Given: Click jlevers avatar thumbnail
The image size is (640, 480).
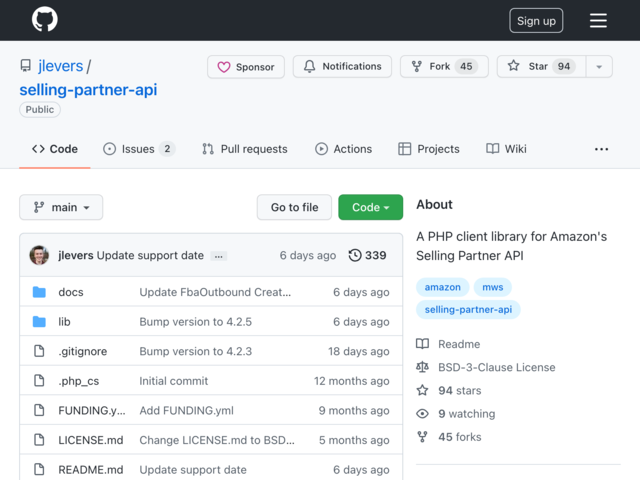Looking at the screenshot, I should click(x=39, y=256).
